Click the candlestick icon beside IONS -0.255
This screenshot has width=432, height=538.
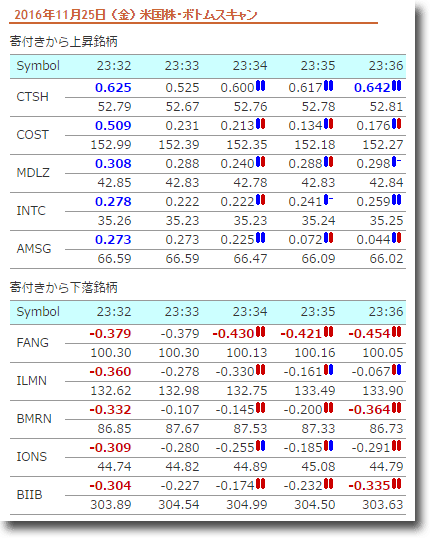pos(261,446)
